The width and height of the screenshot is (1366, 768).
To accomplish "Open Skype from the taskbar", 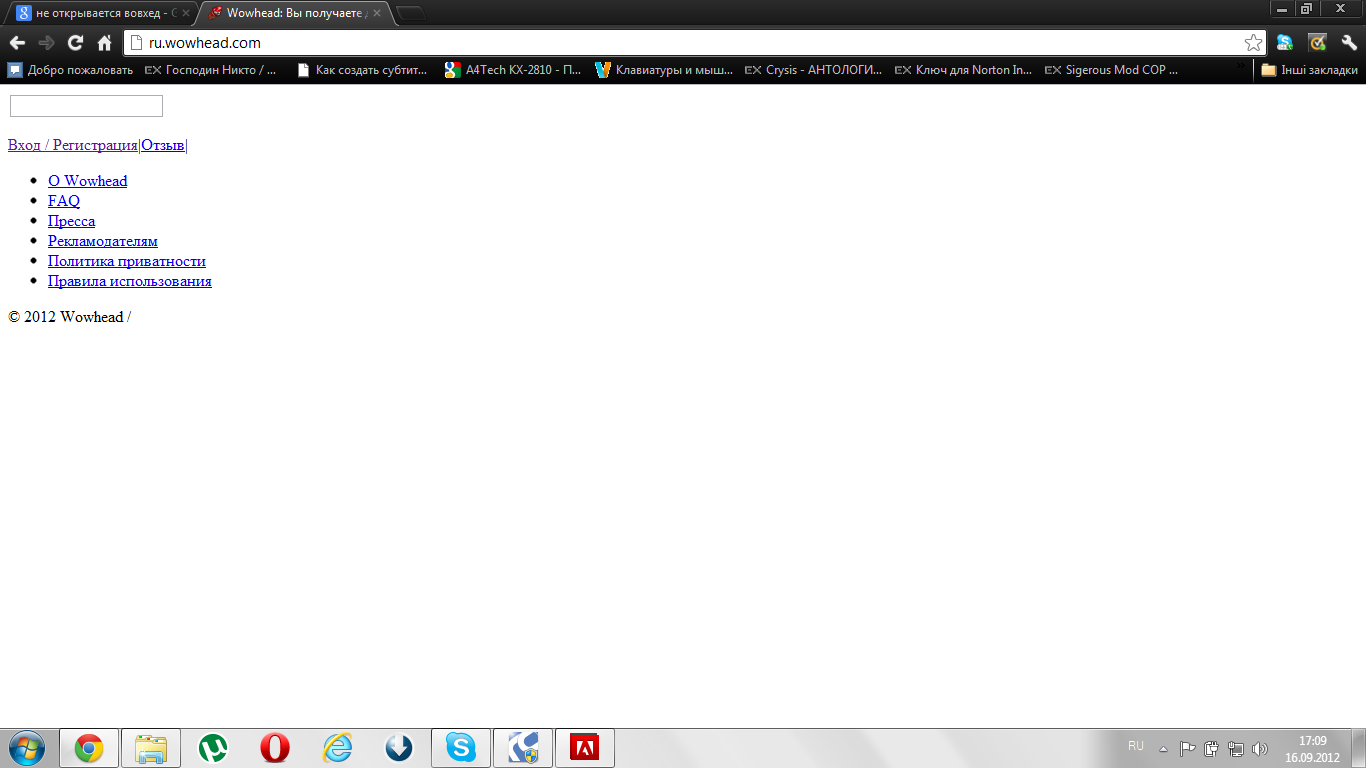I will [461, 748].
